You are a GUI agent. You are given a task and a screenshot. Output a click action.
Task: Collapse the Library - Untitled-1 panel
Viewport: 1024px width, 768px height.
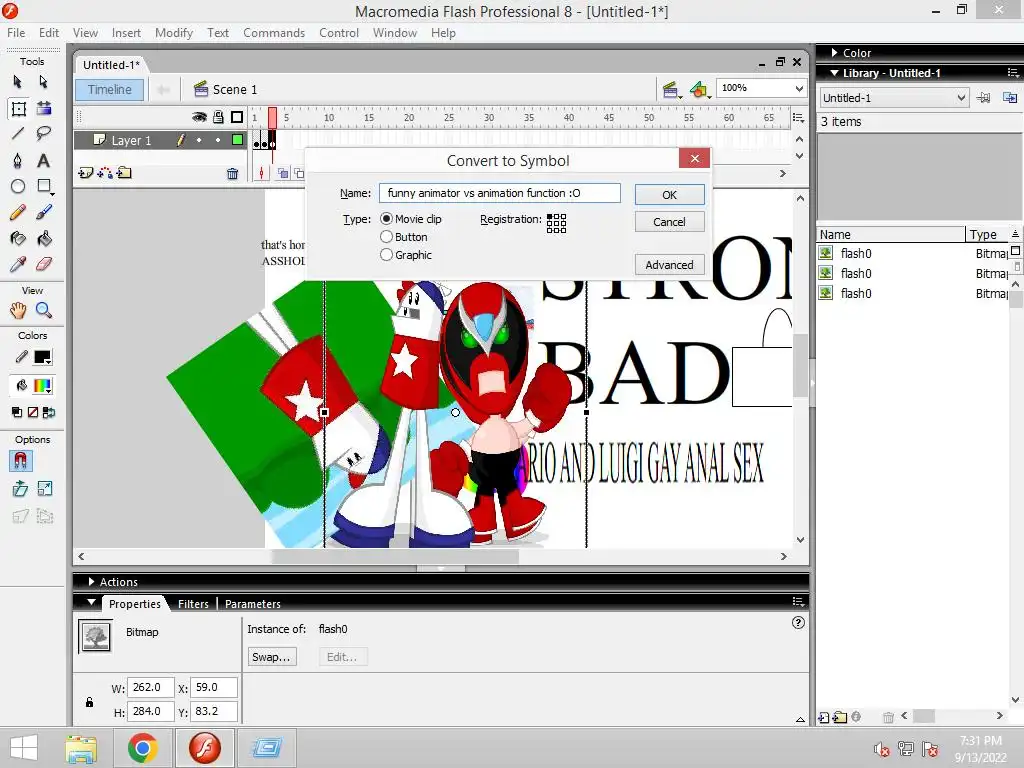[834, 72]
